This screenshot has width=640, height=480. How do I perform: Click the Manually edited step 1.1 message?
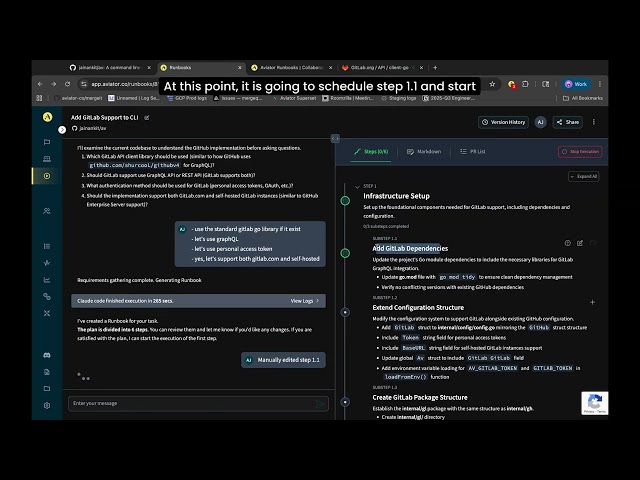(x=283, y=360)
